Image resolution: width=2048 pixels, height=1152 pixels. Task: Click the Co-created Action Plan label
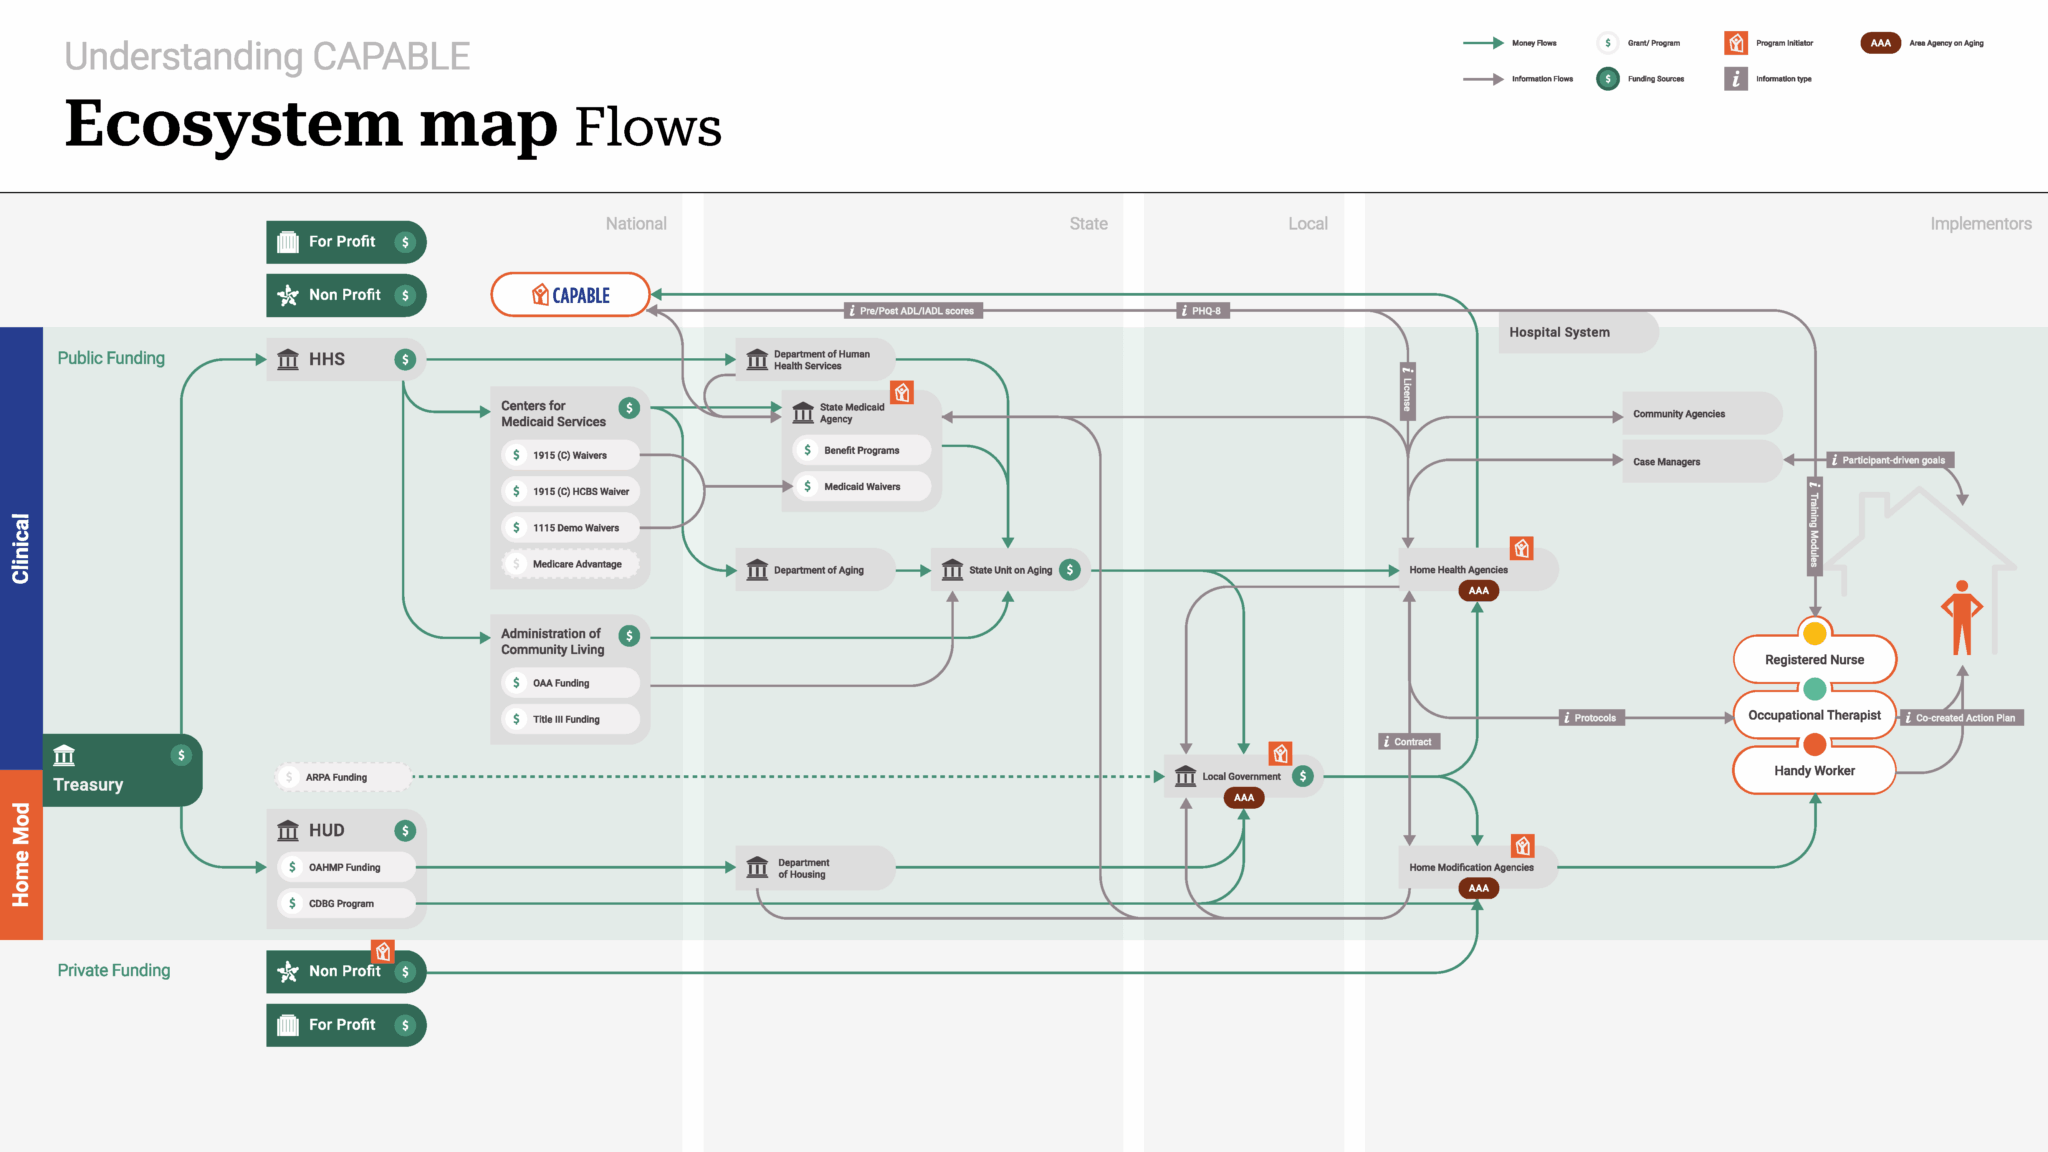point(1962,718)
